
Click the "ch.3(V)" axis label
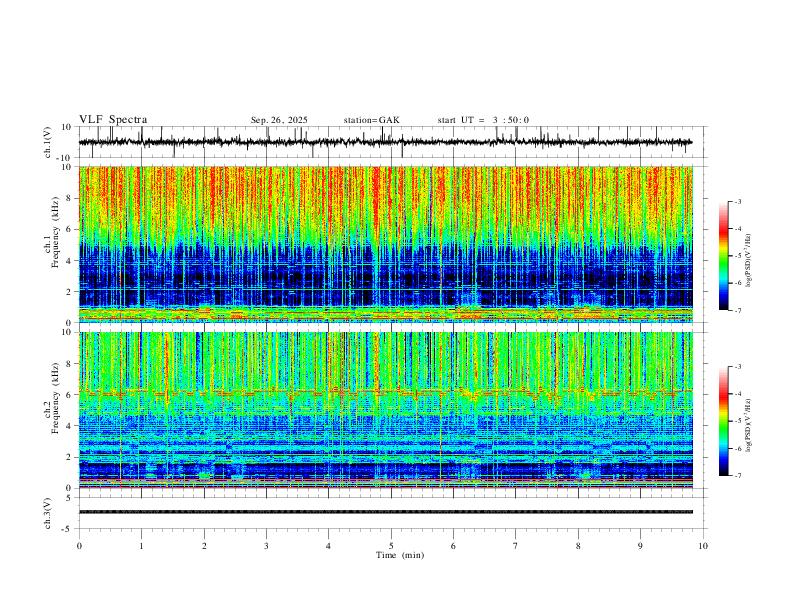[x=48, y=513]
